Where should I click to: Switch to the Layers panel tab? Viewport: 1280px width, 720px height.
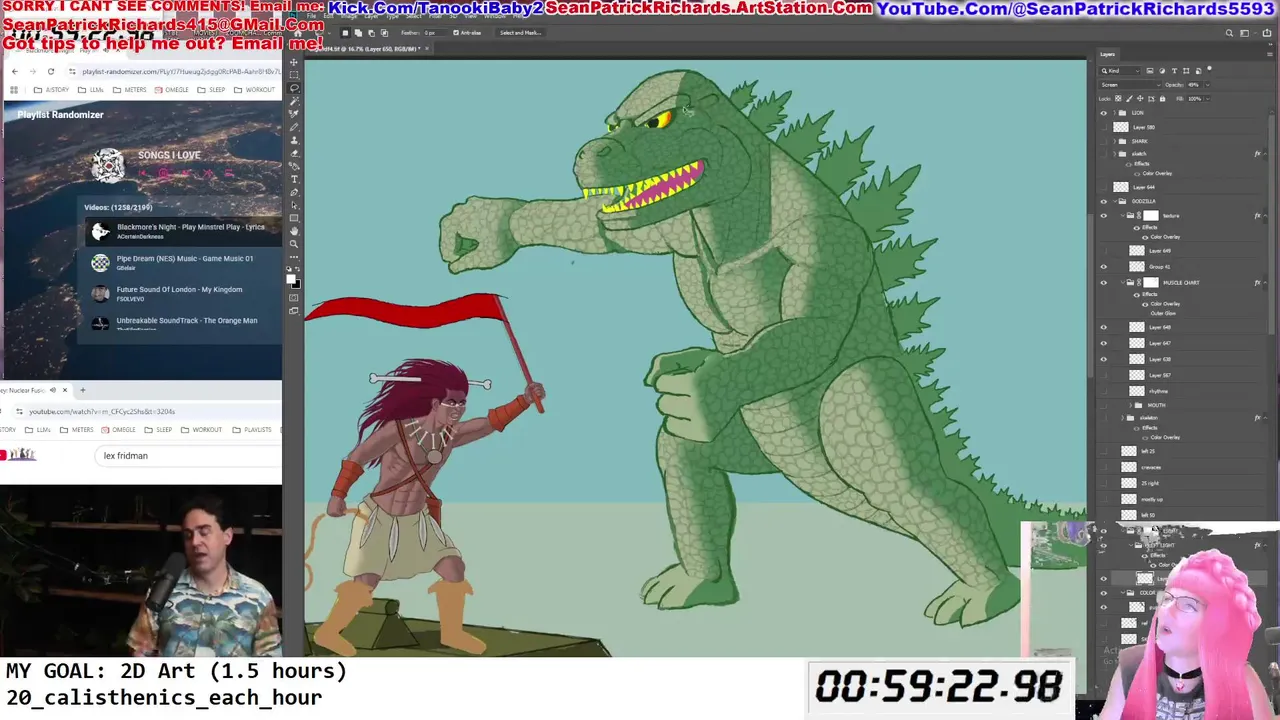[x=1108, y=54]
